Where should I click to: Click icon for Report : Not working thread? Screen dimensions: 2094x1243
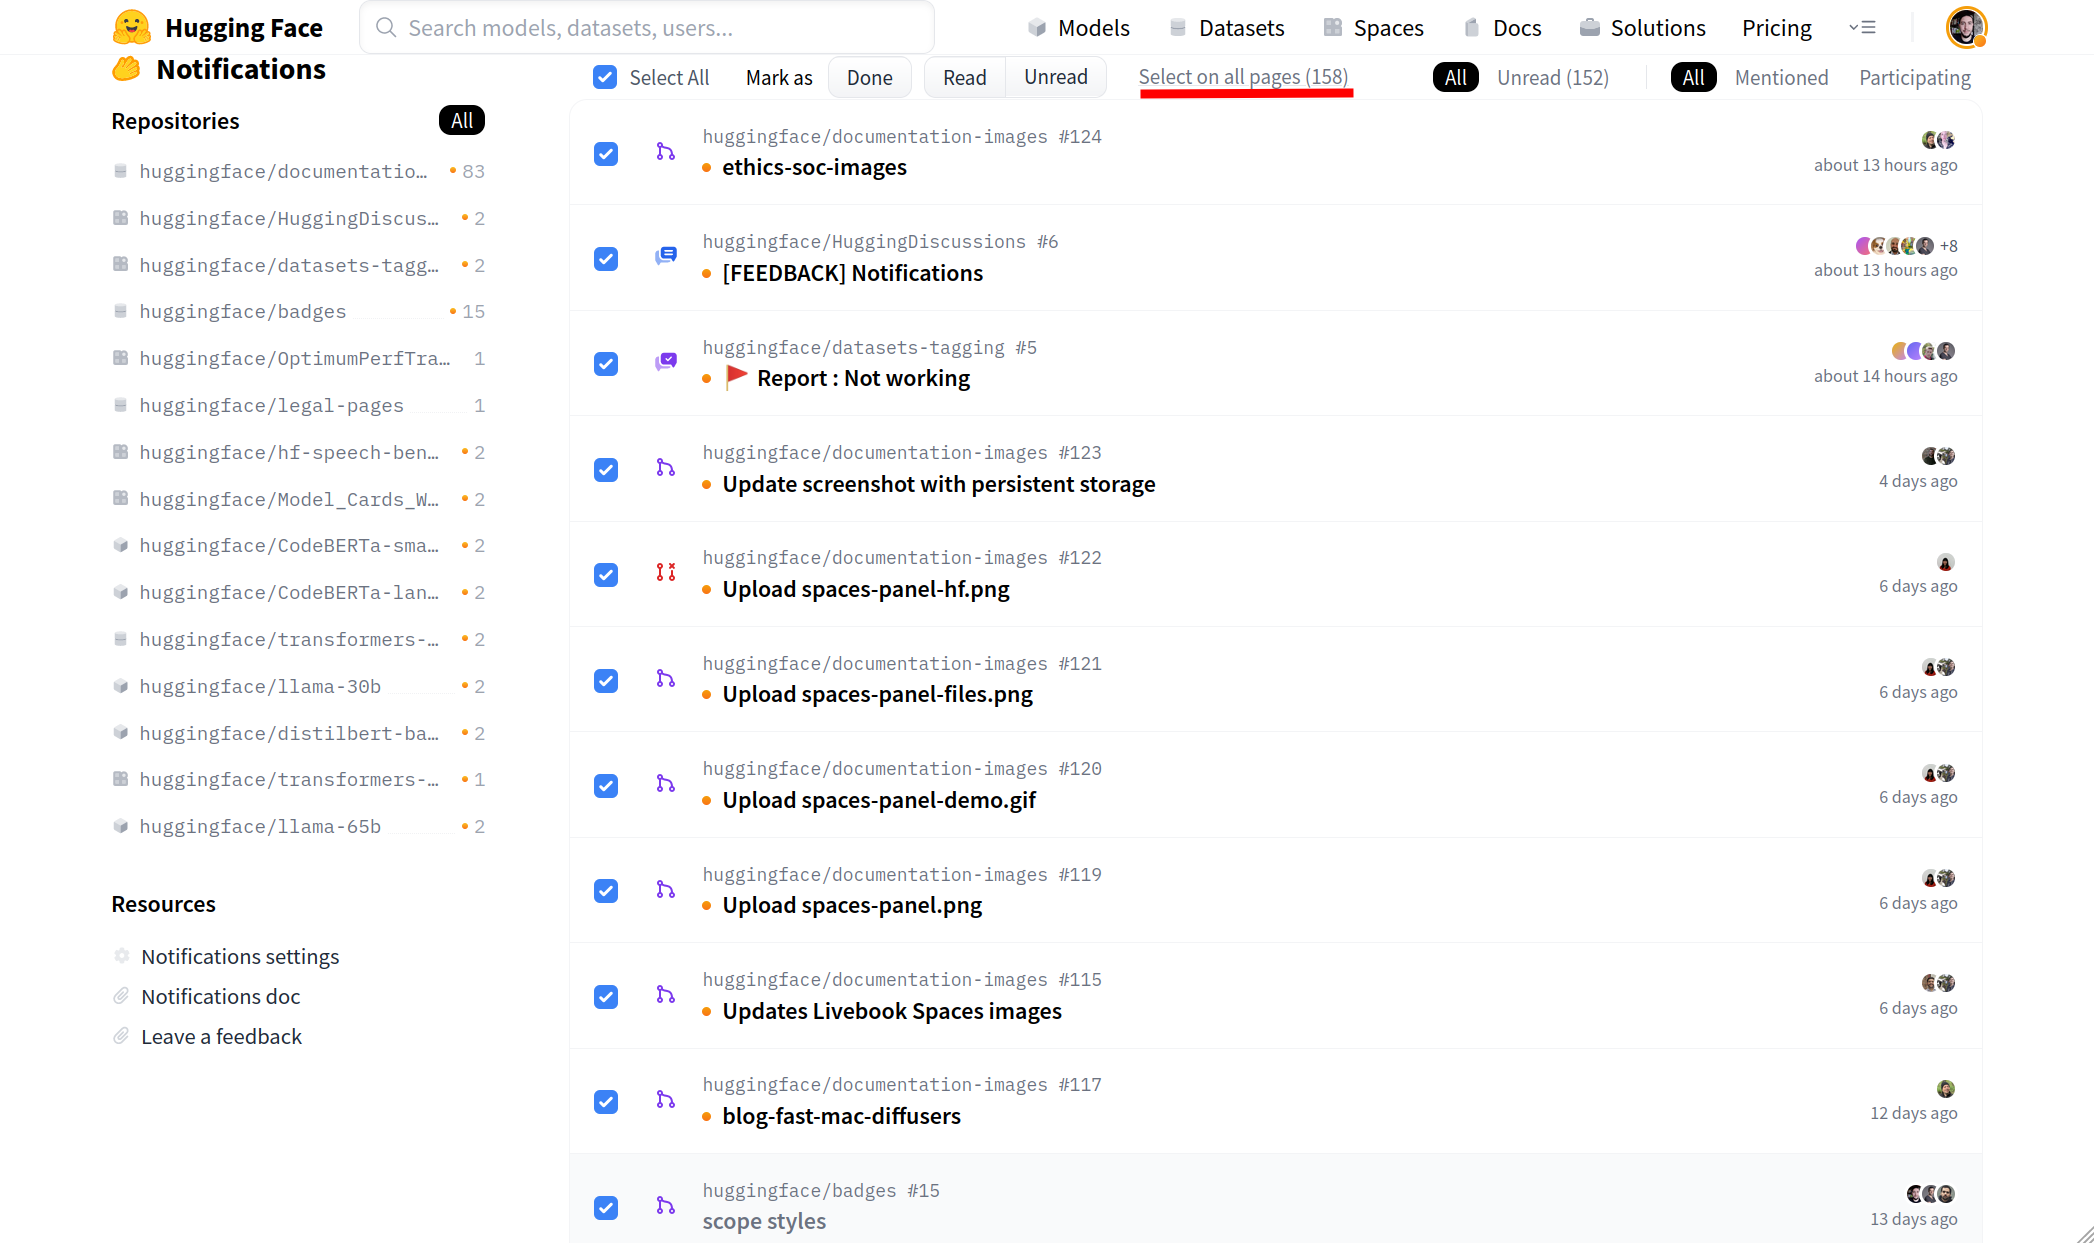665,362
